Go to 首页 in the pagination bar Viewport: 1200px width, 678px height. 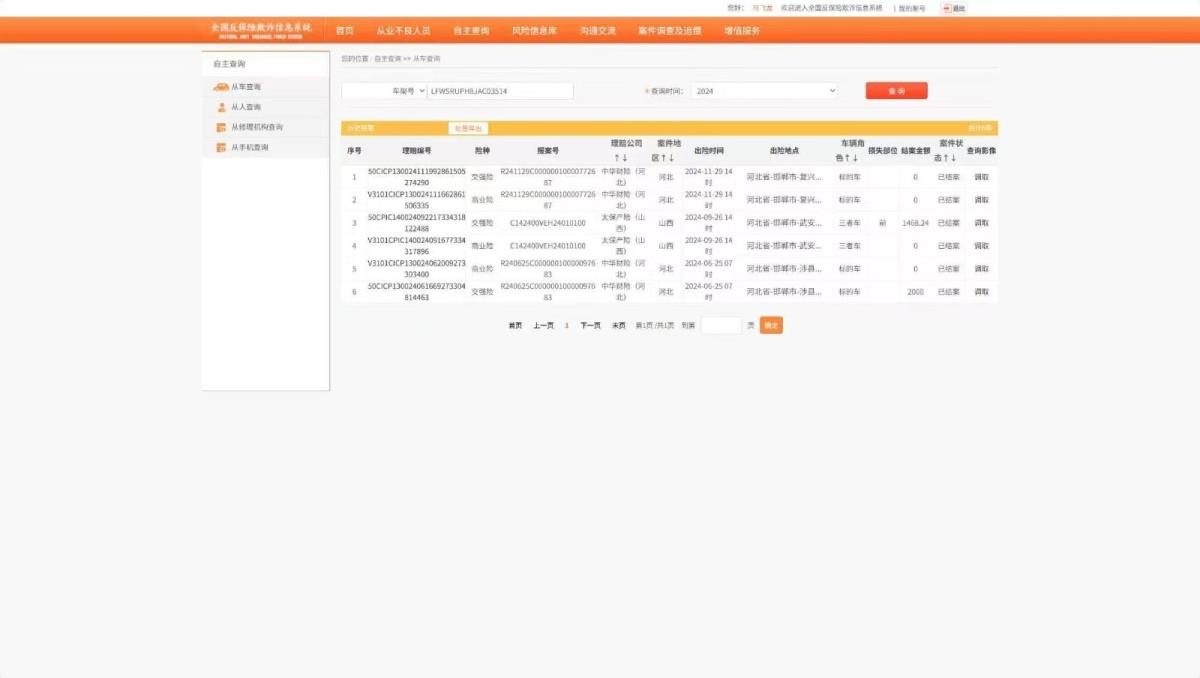pos(515,325)
